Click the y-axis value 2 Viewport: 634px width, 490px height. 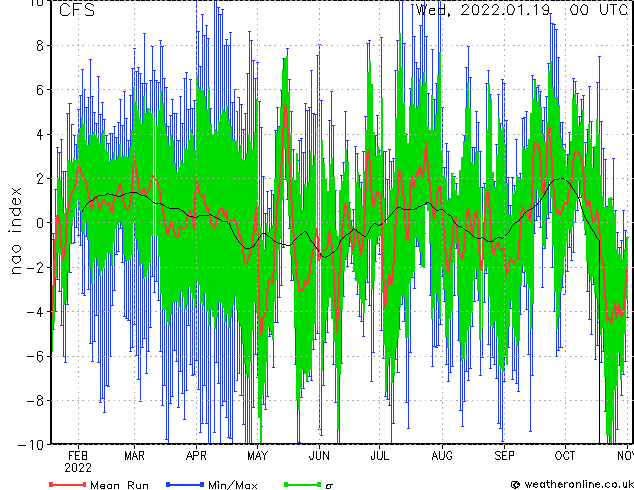tap(40, 178)
